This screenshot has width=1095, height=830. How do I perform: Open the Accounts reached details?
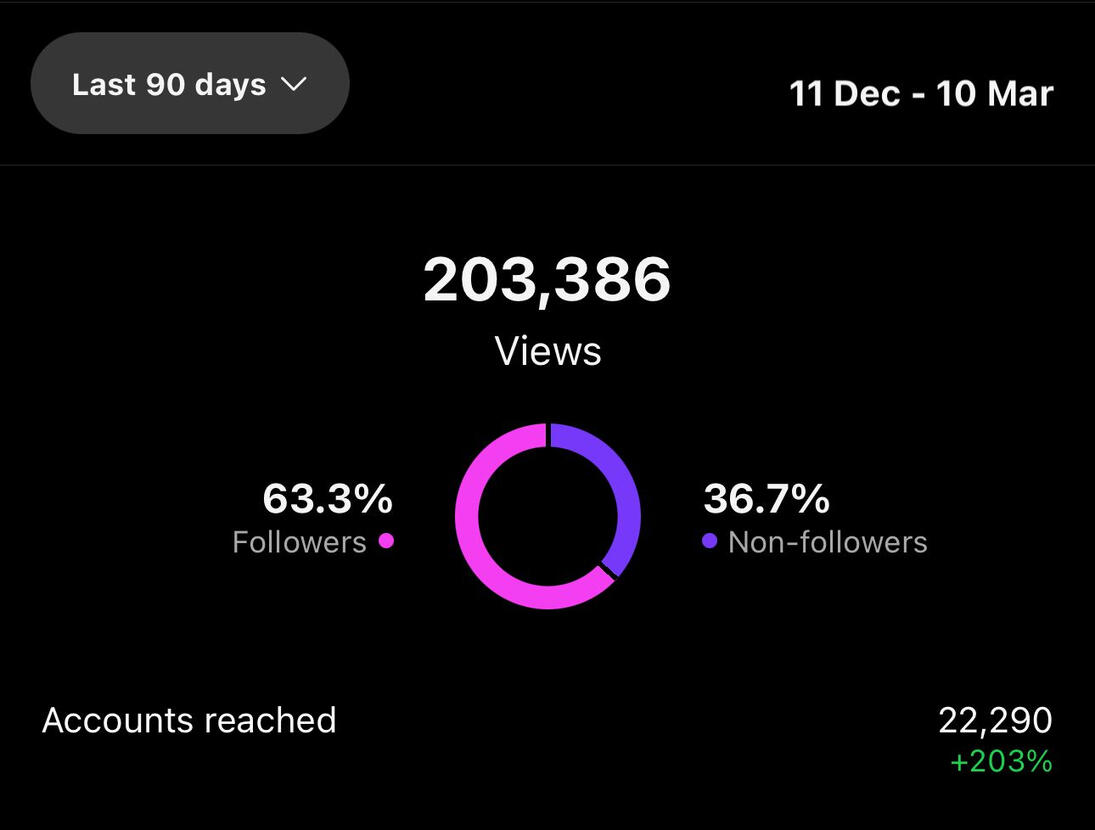(189, 720)
